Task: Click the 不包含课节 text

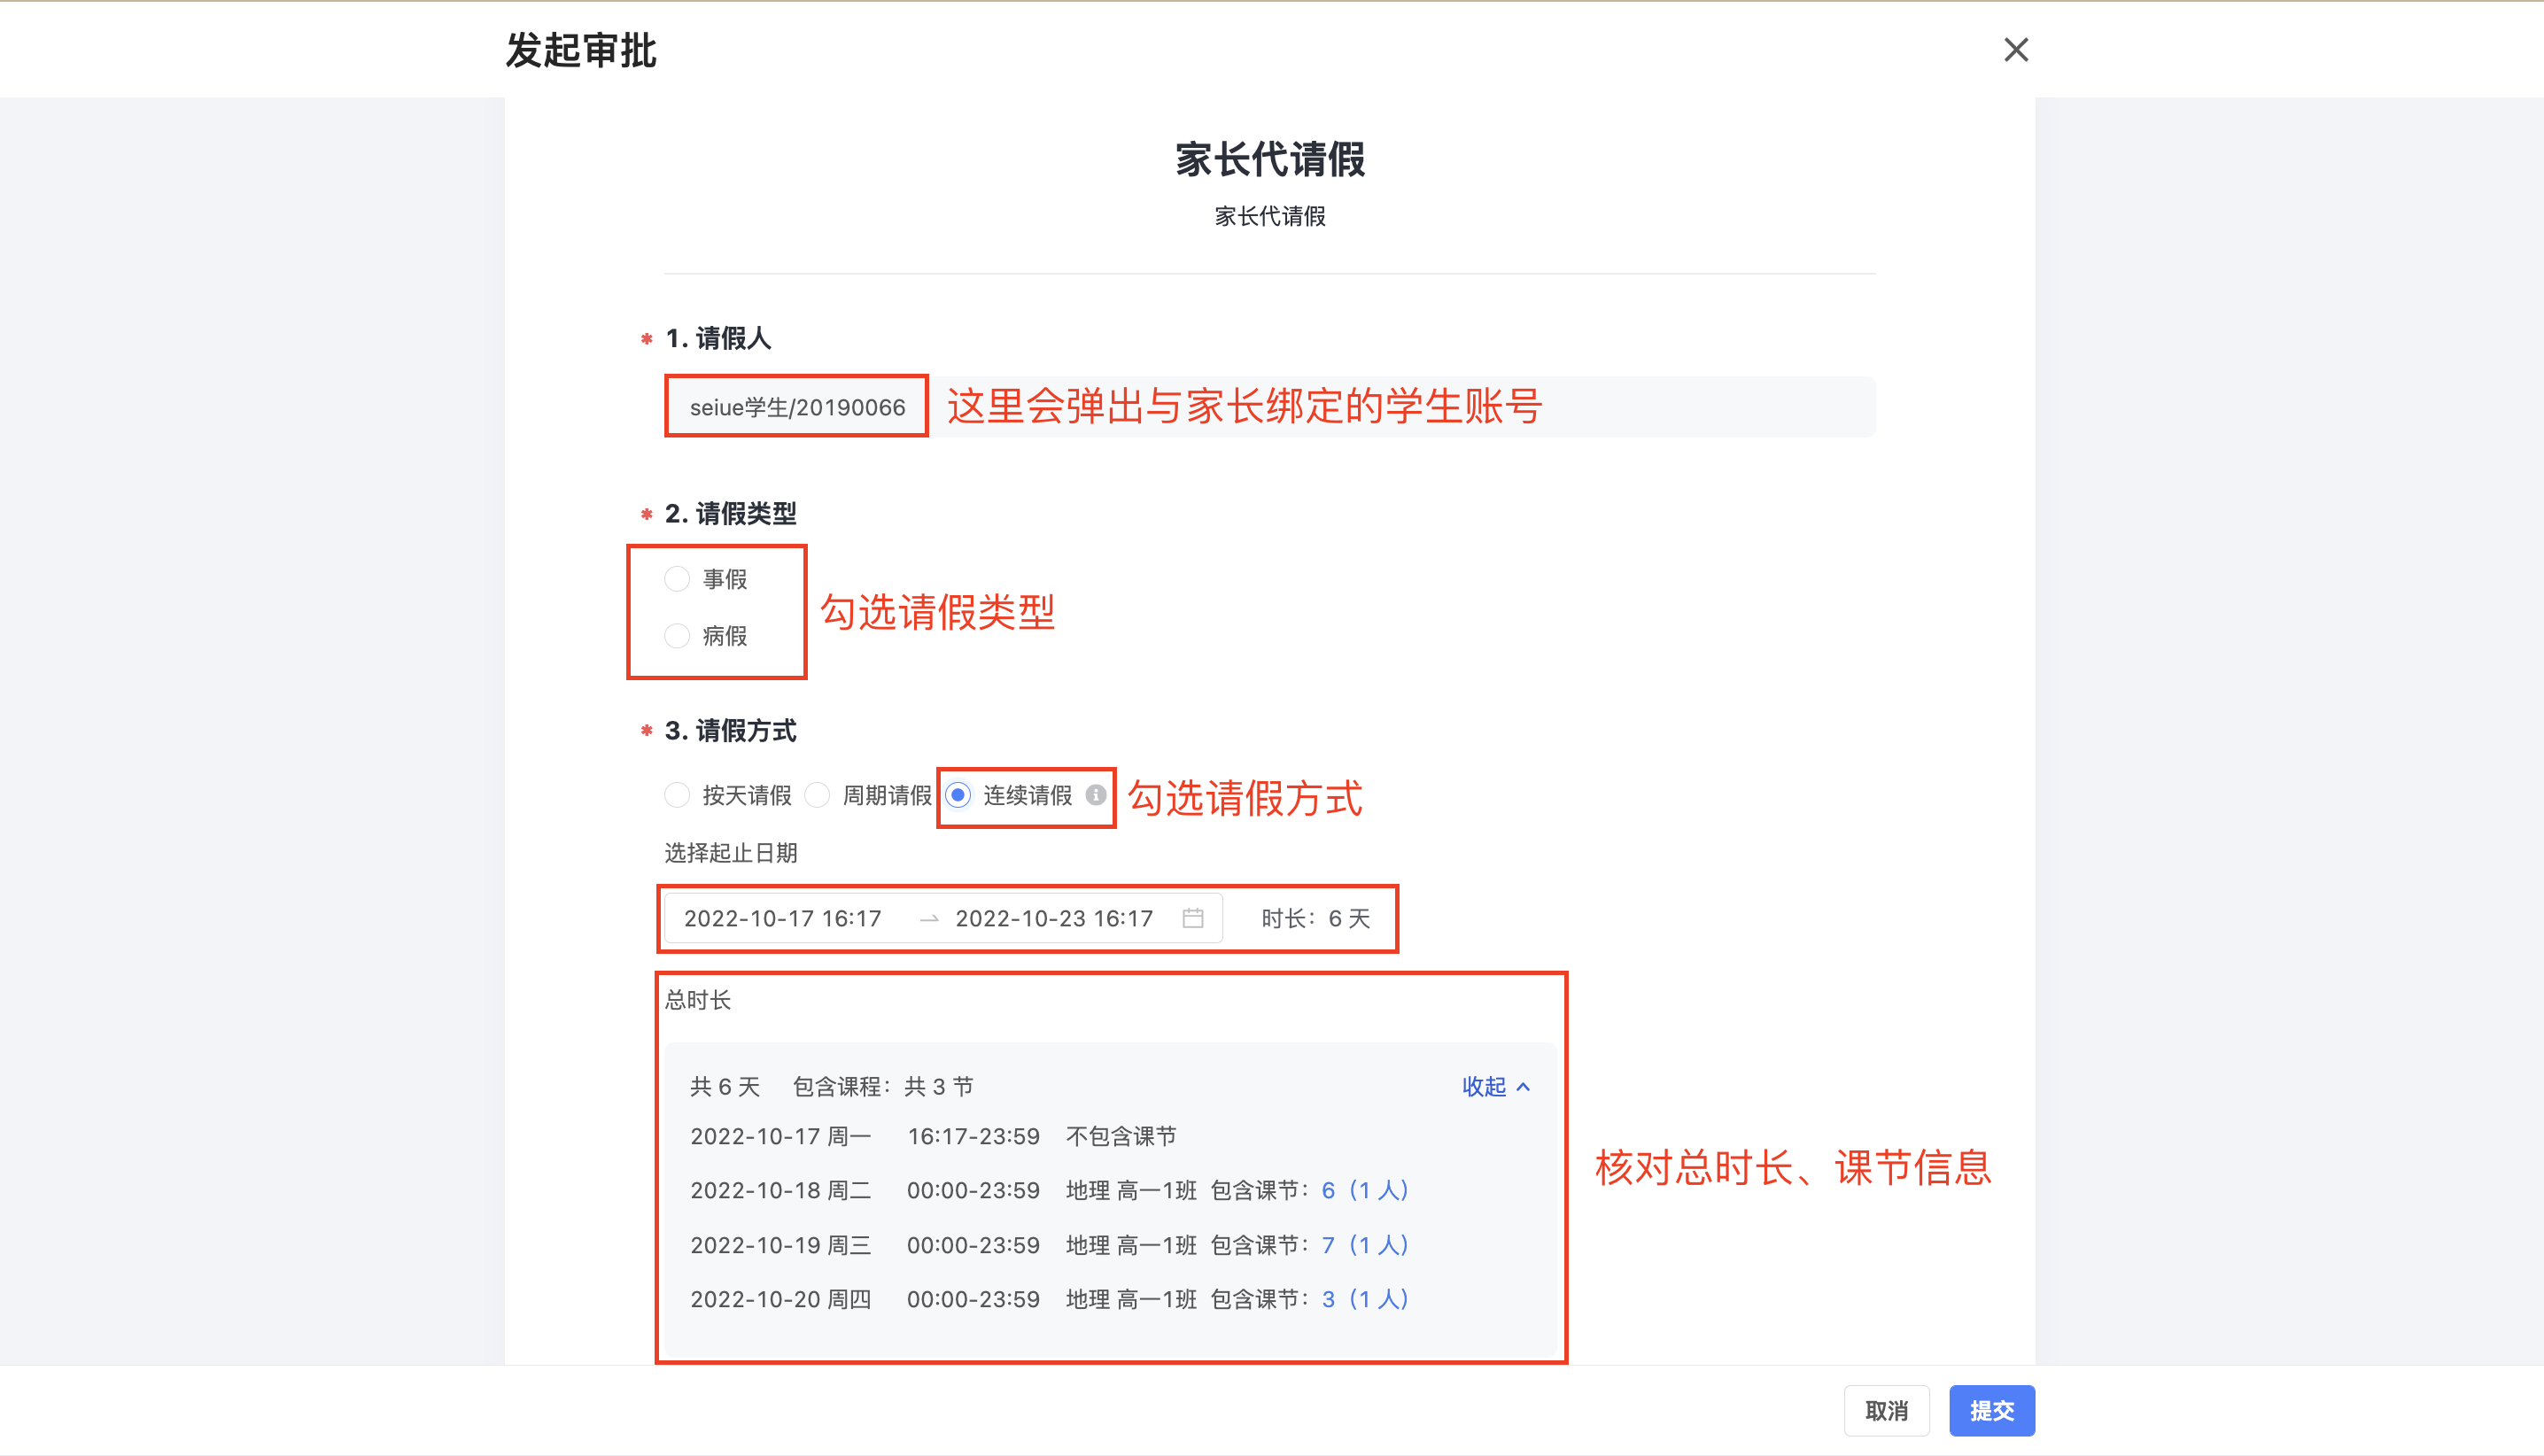Action: pos(1121,1136)
